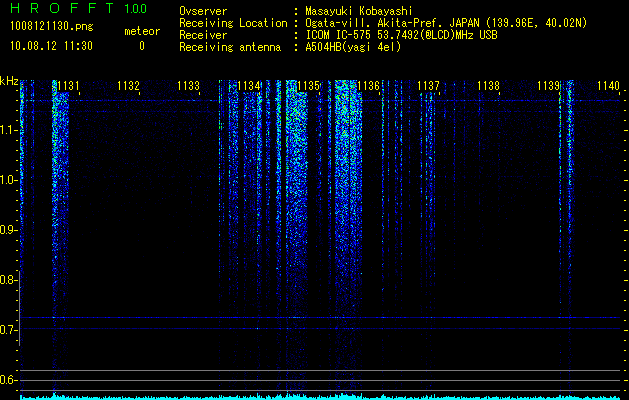Screen dimensions: 629x400
Task: Click the 0.9 kHz axis label
Action: [7, 230]
